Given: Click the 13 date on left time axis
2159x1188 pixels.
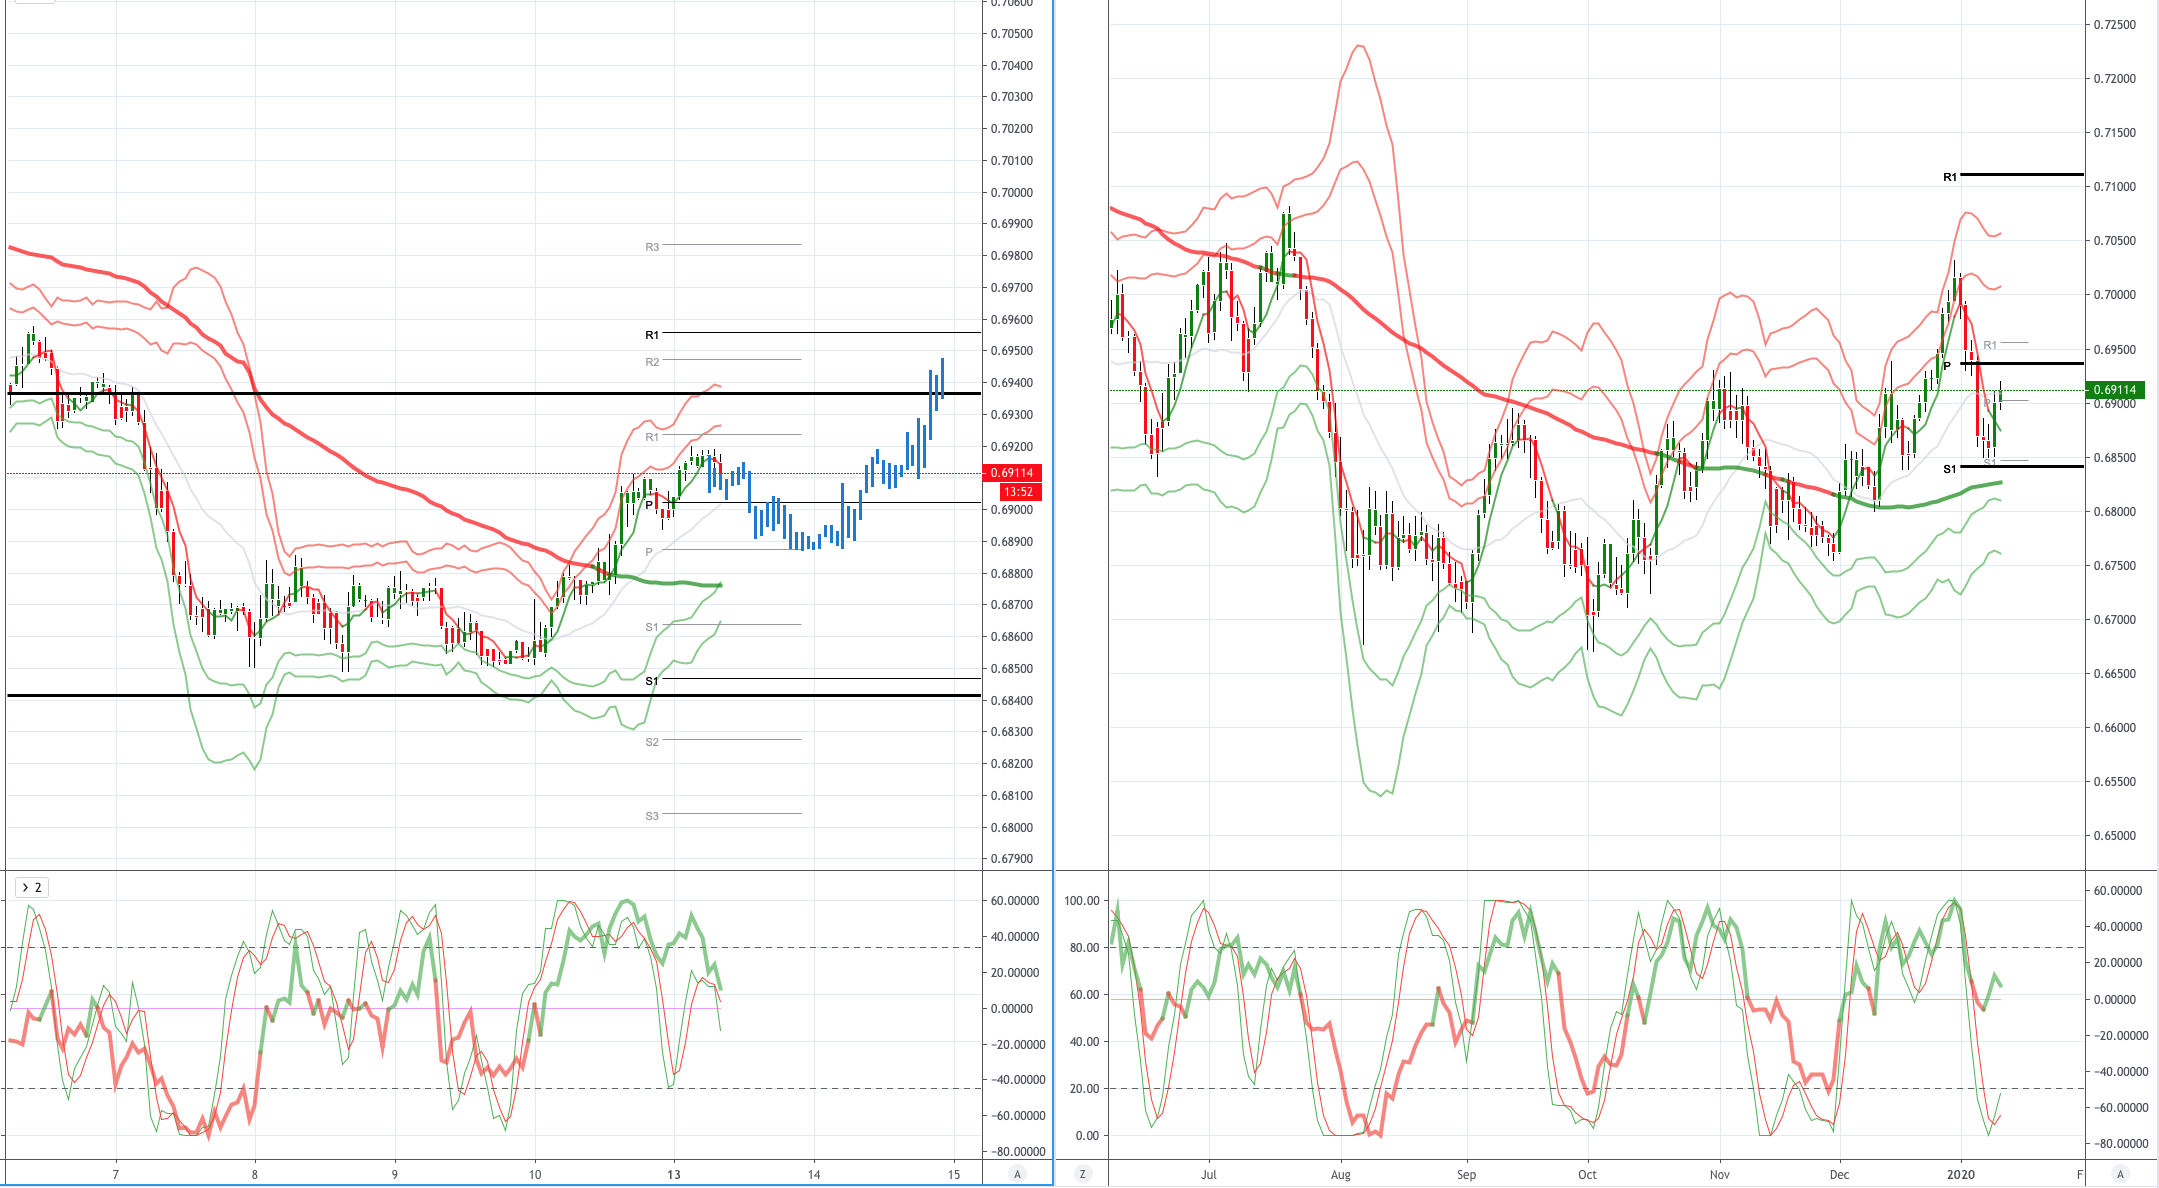Looking at the screenshot, I should (x=674, y=1174).
